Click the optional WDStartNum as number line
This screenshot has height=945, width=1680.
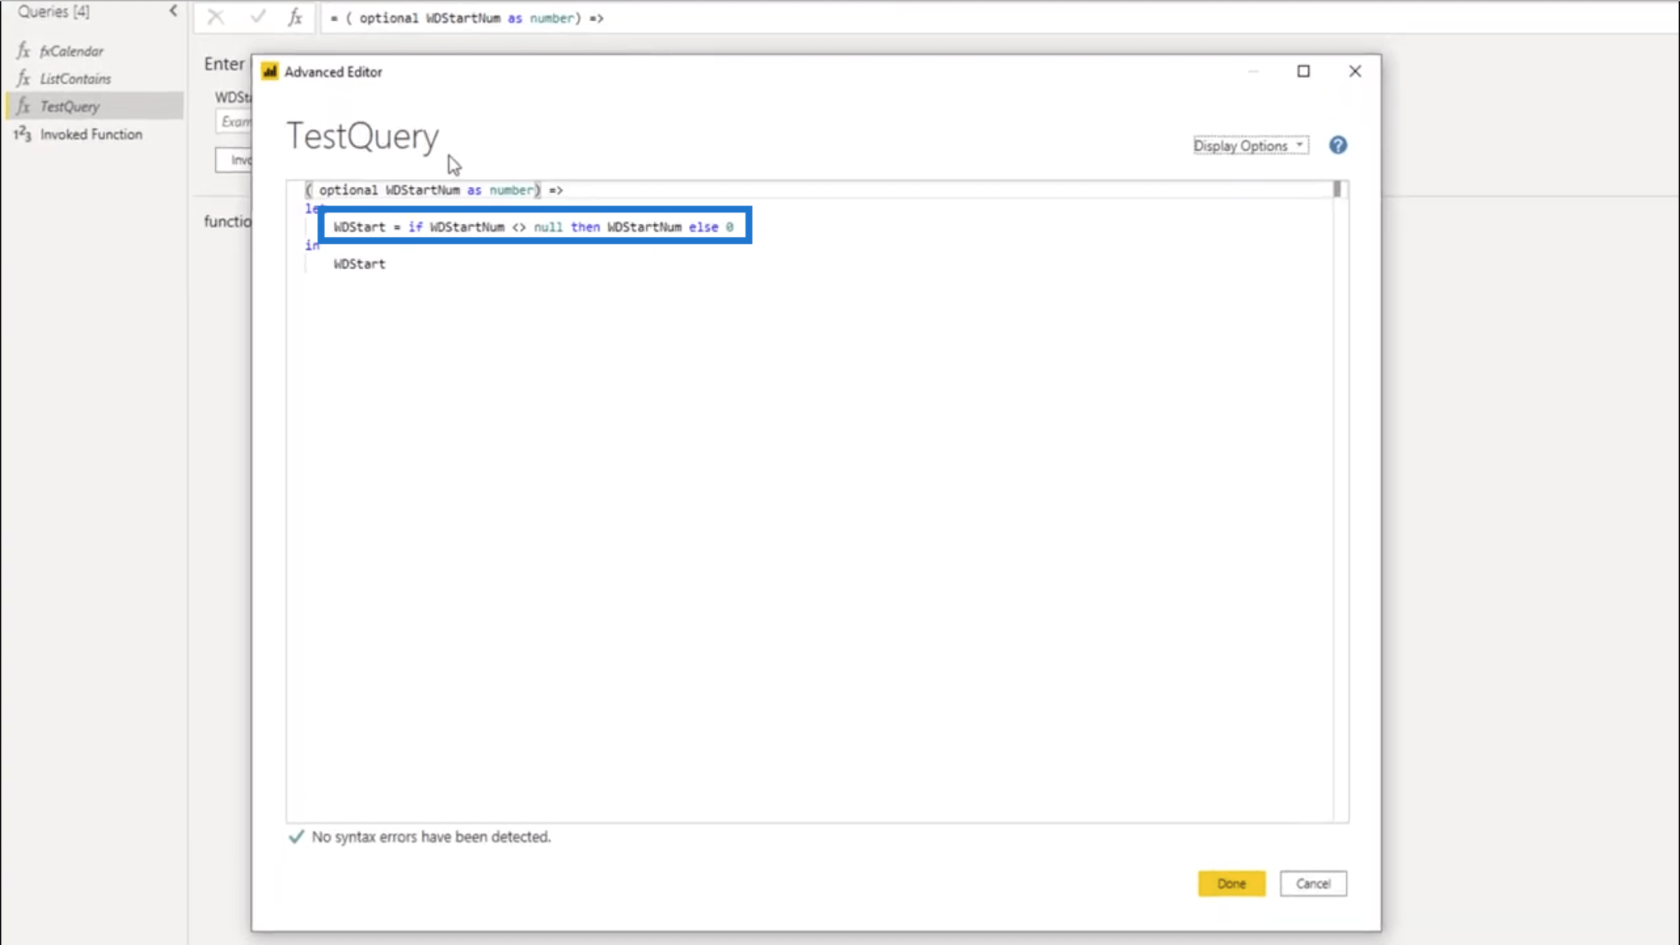[x=434, y=190]
